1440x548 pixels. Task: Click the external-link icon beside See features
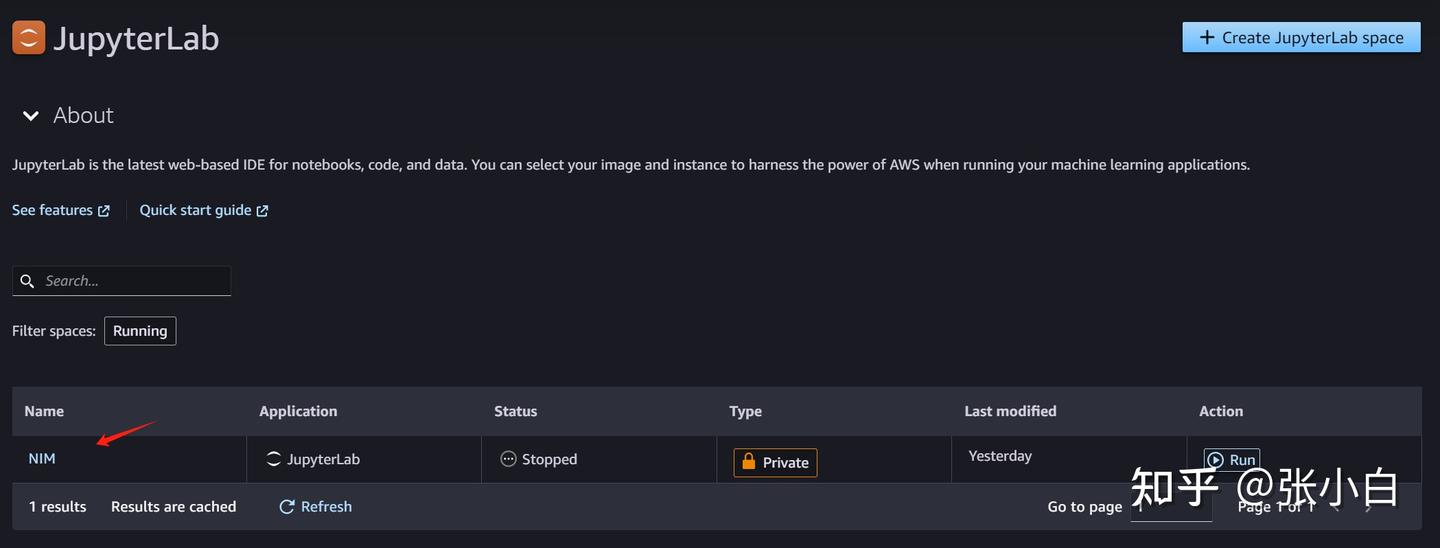pyautogui.click(x=103, y=211)
